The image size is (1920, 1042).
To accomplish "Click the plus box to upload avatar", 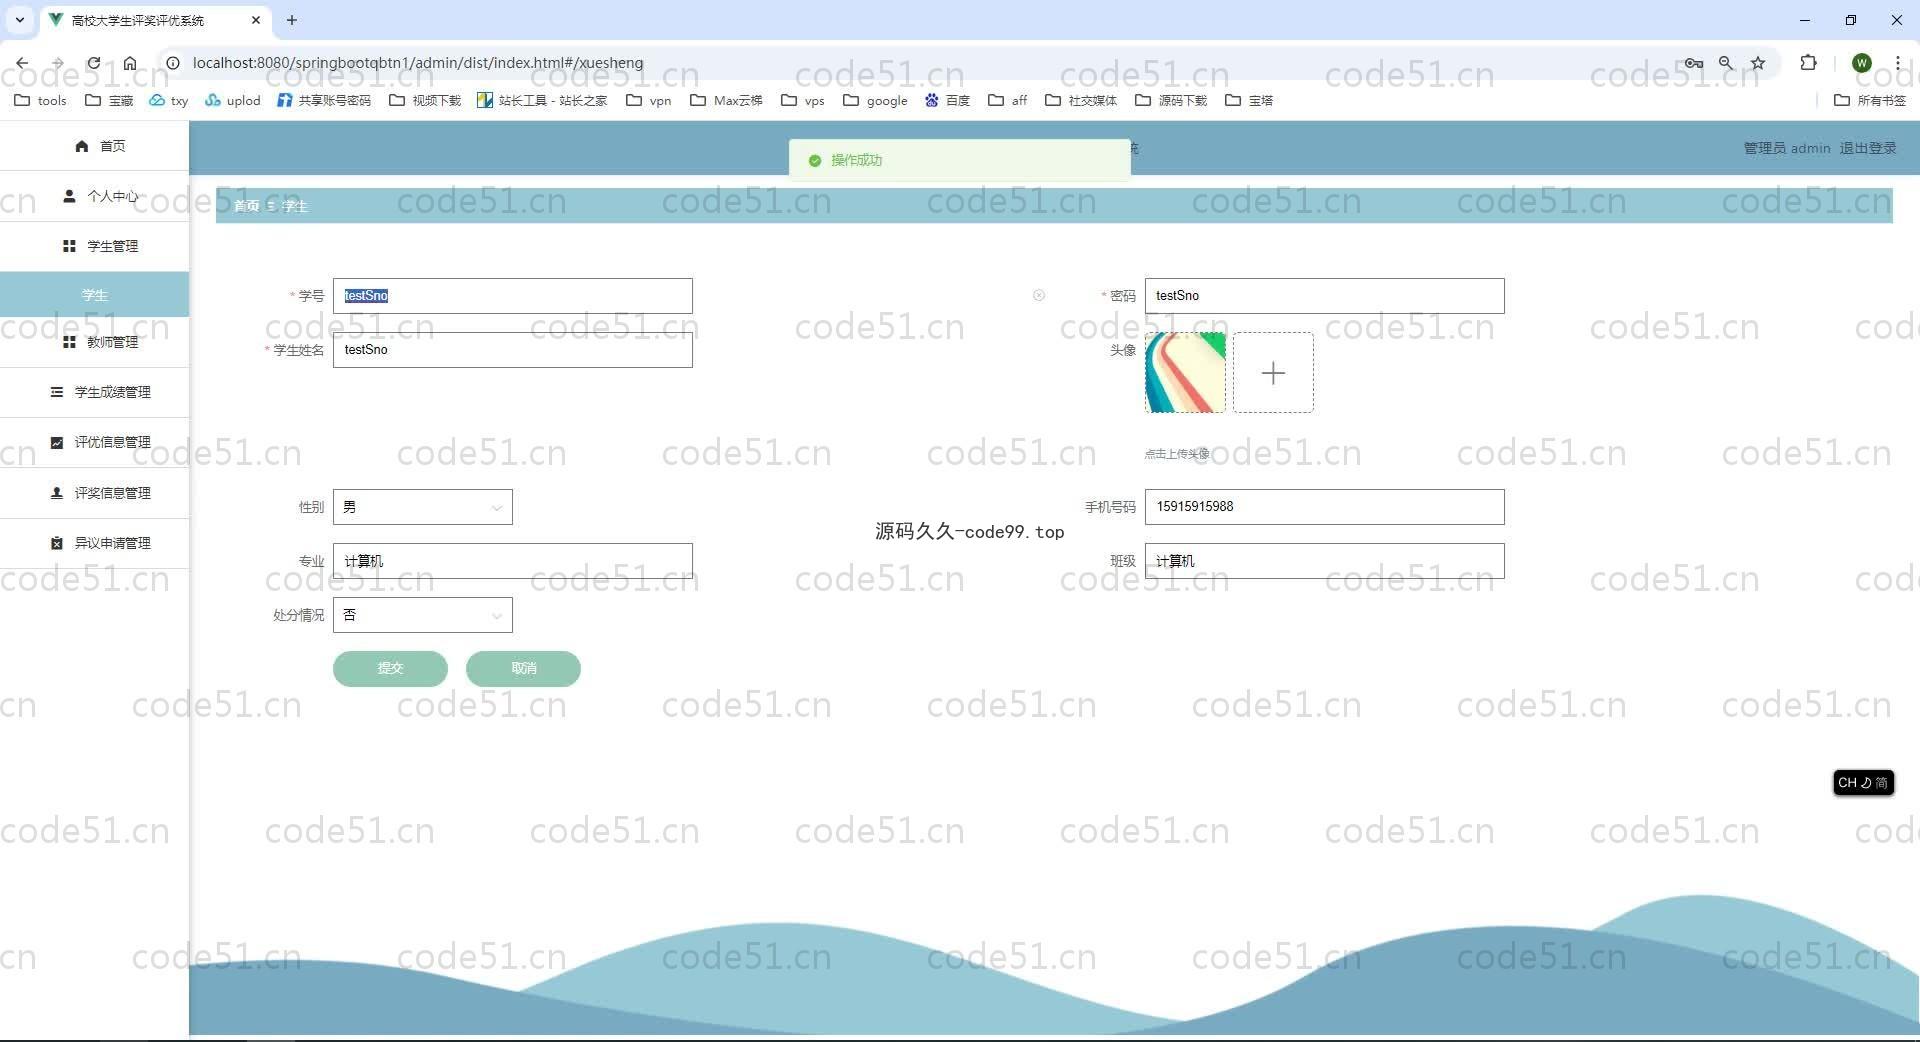I will pyautogui.click(x=1273, y=373).
